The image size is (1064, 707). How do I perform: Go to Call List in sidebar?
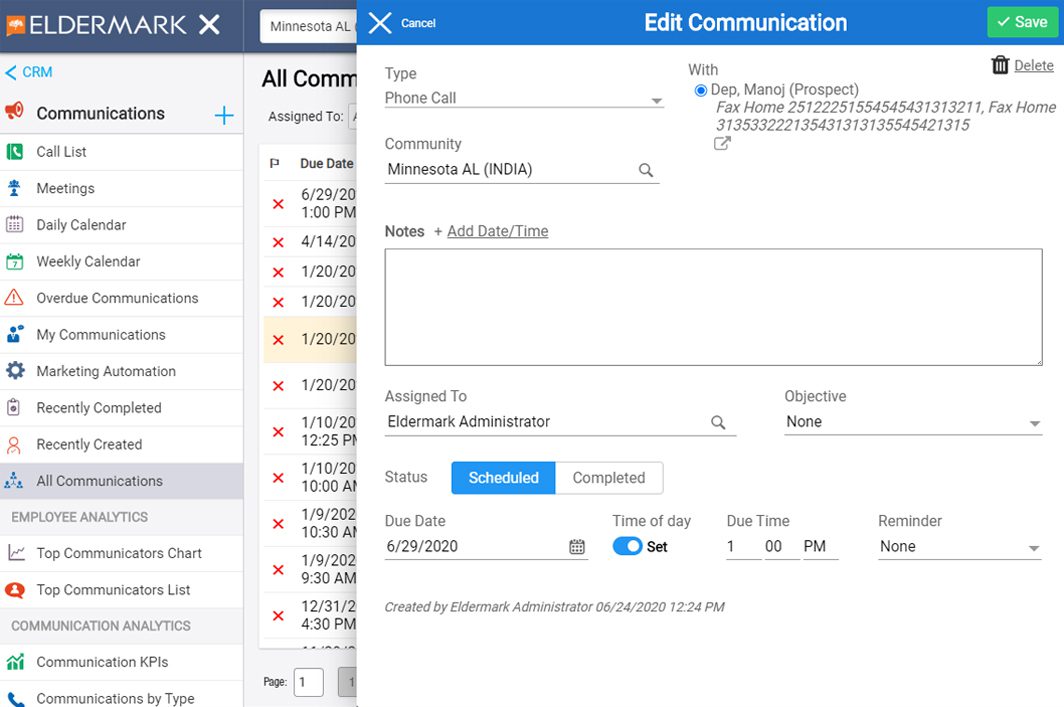point(121,152)
